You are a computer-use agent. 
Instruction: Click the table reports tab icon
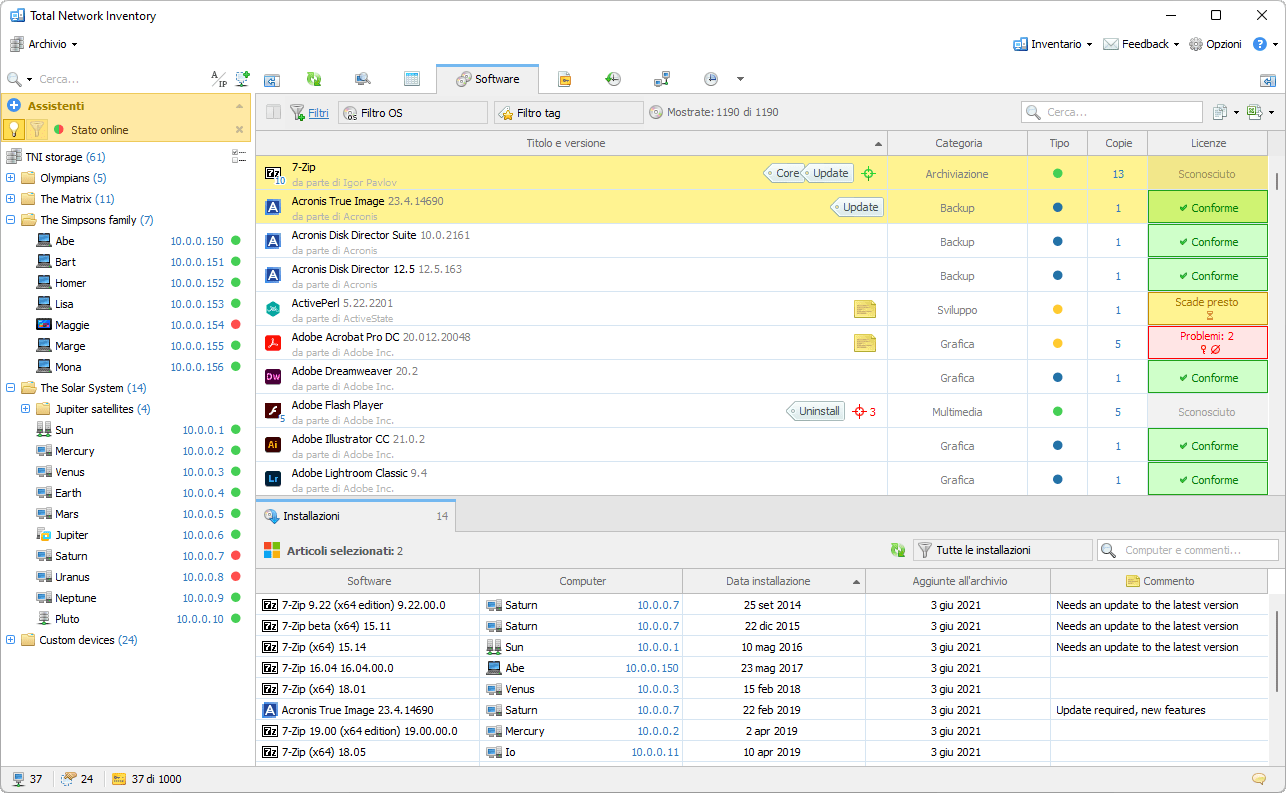[411, 79]
